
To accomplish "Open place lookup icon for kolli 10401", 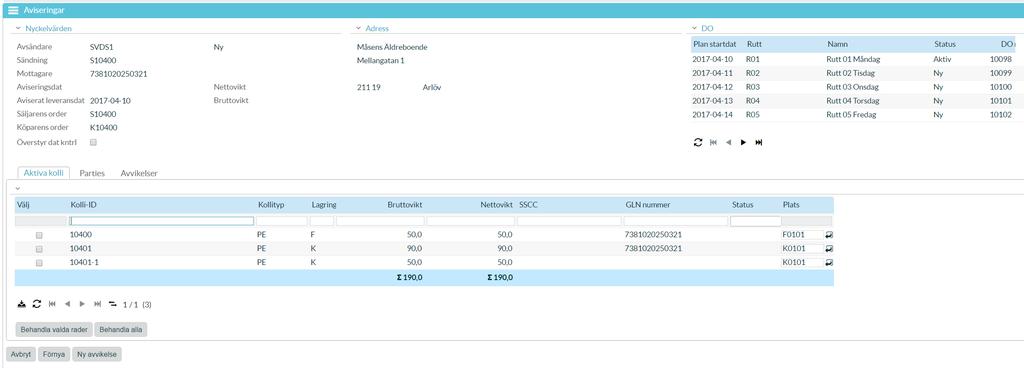I will 829,249.
